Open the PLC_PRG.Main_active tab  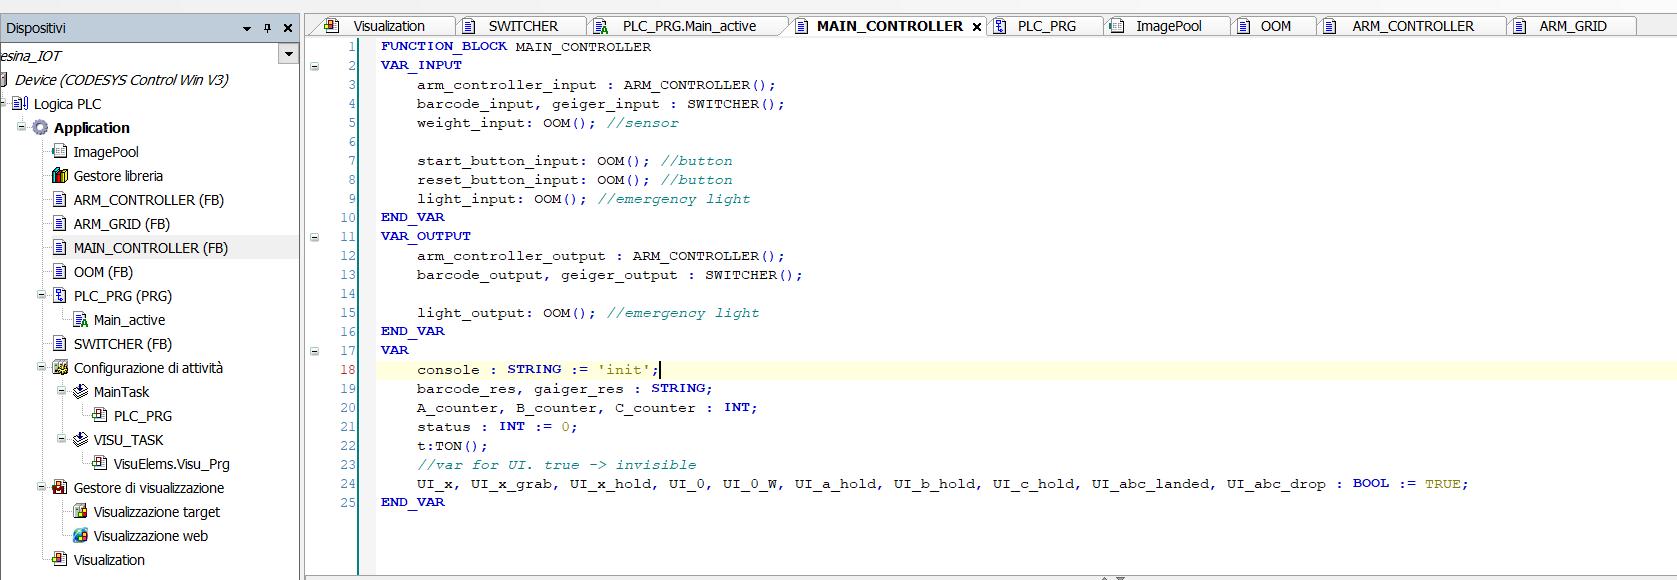click(x=689, y=26)
